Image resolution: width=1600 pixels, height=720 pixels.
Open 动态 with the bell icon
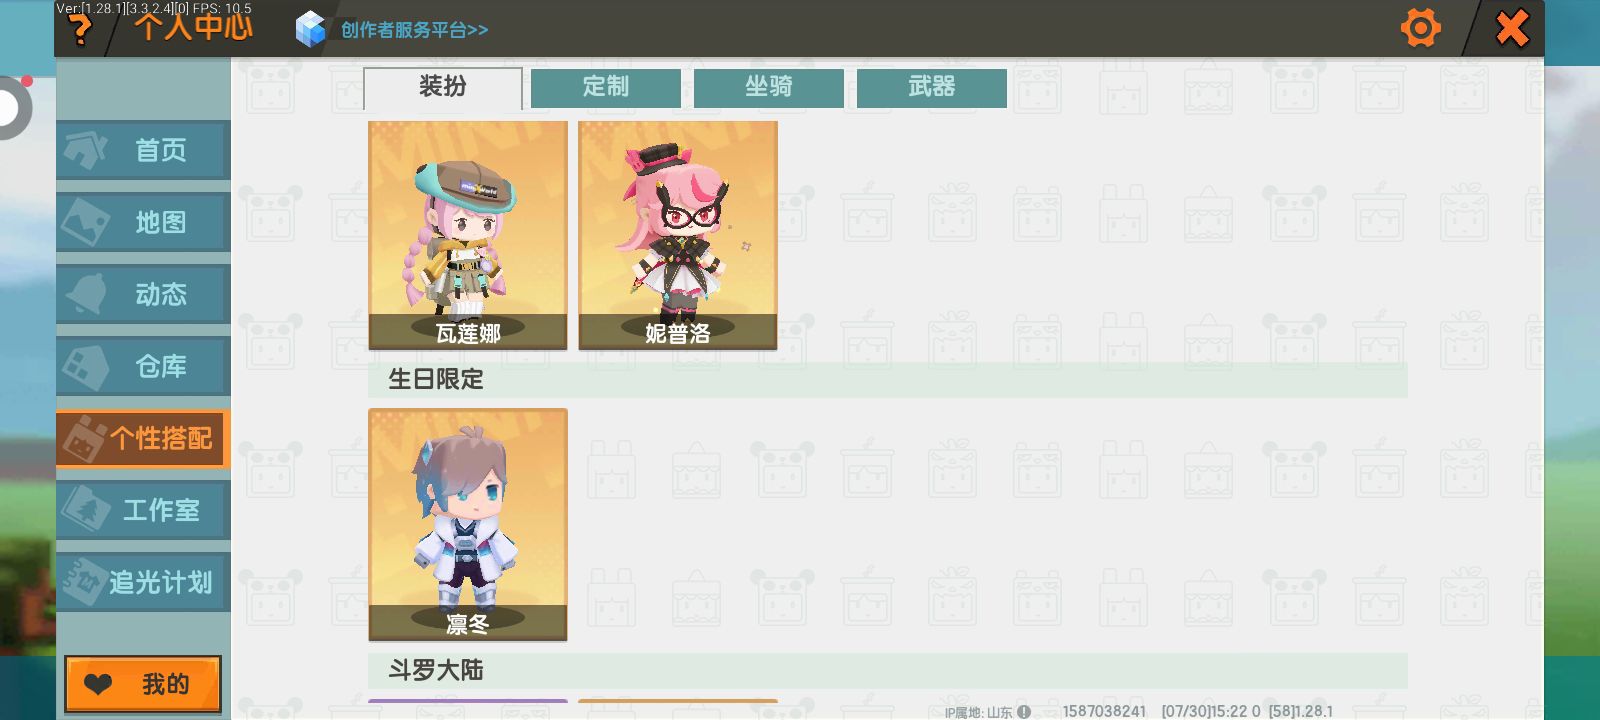point(144,294)
